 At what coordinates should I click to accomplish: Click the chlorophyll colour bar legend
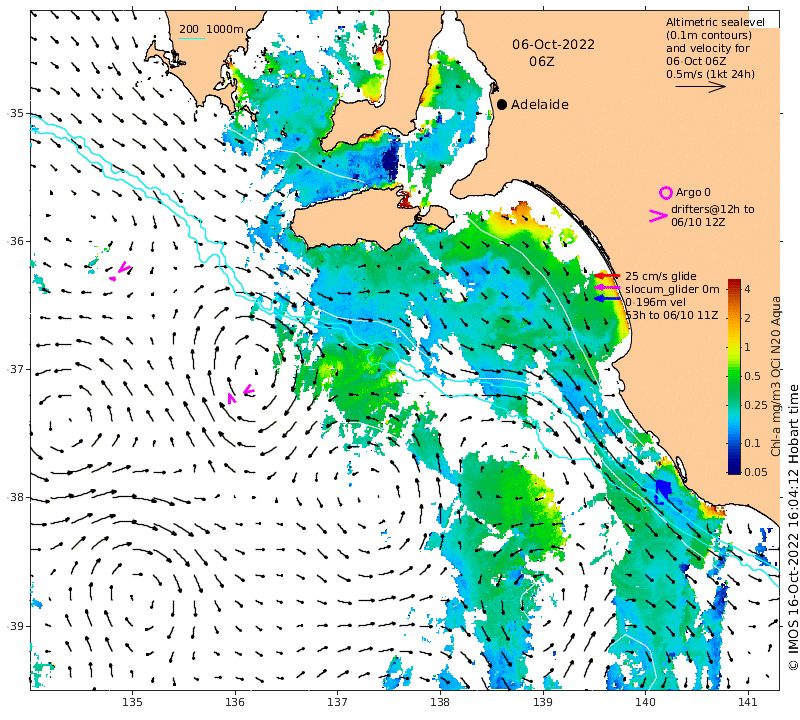pos(734,377)
